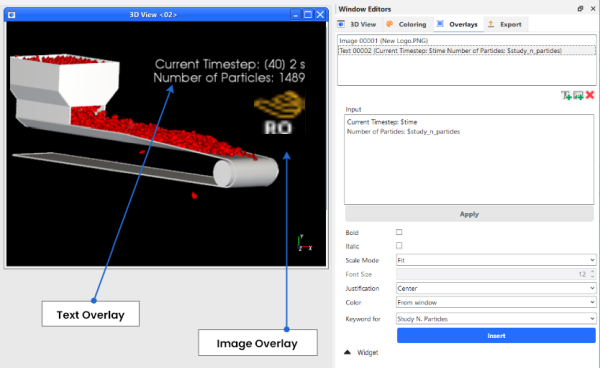Enable the Italic checkbox
This screenshot has height=368, width=600.
click(x=399, y=246)
